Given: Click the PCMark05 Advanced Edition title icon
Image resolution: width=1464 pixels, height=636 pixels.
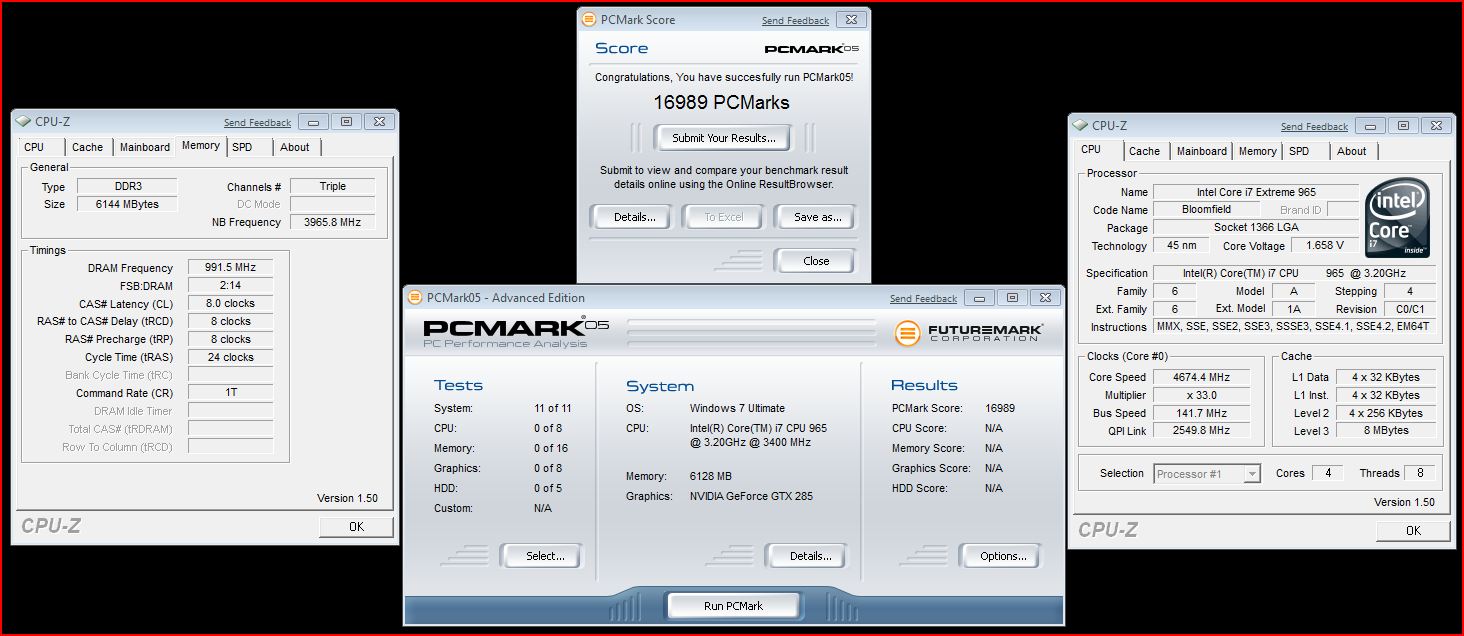Looking at the screenshot, I should tap(416, 297).
